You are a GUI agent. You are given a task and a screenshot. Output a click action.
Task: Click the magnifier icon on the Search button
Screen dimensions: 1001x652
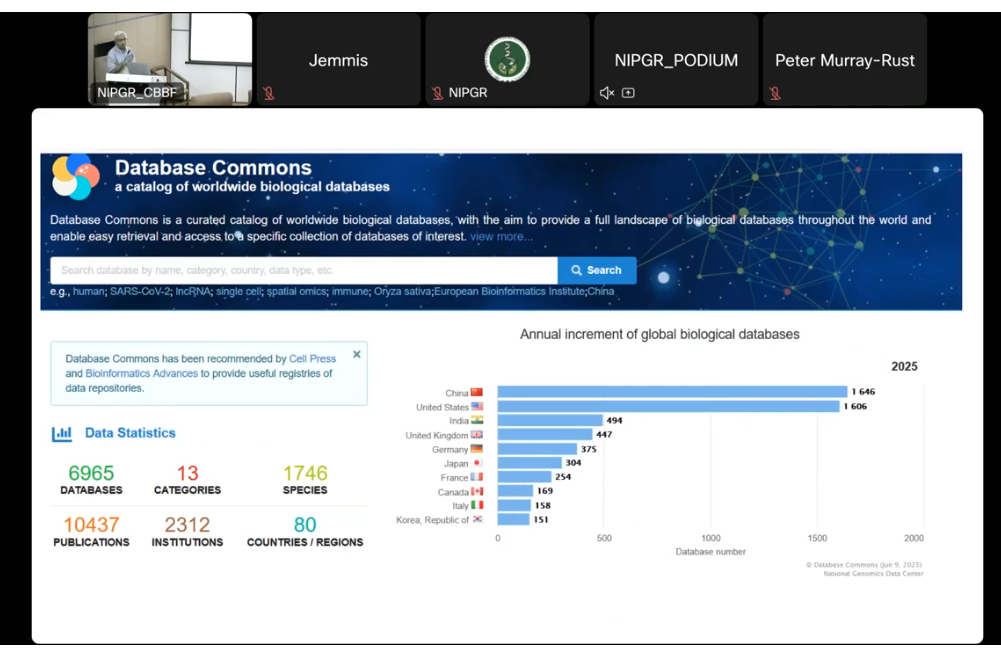point(575,270)
